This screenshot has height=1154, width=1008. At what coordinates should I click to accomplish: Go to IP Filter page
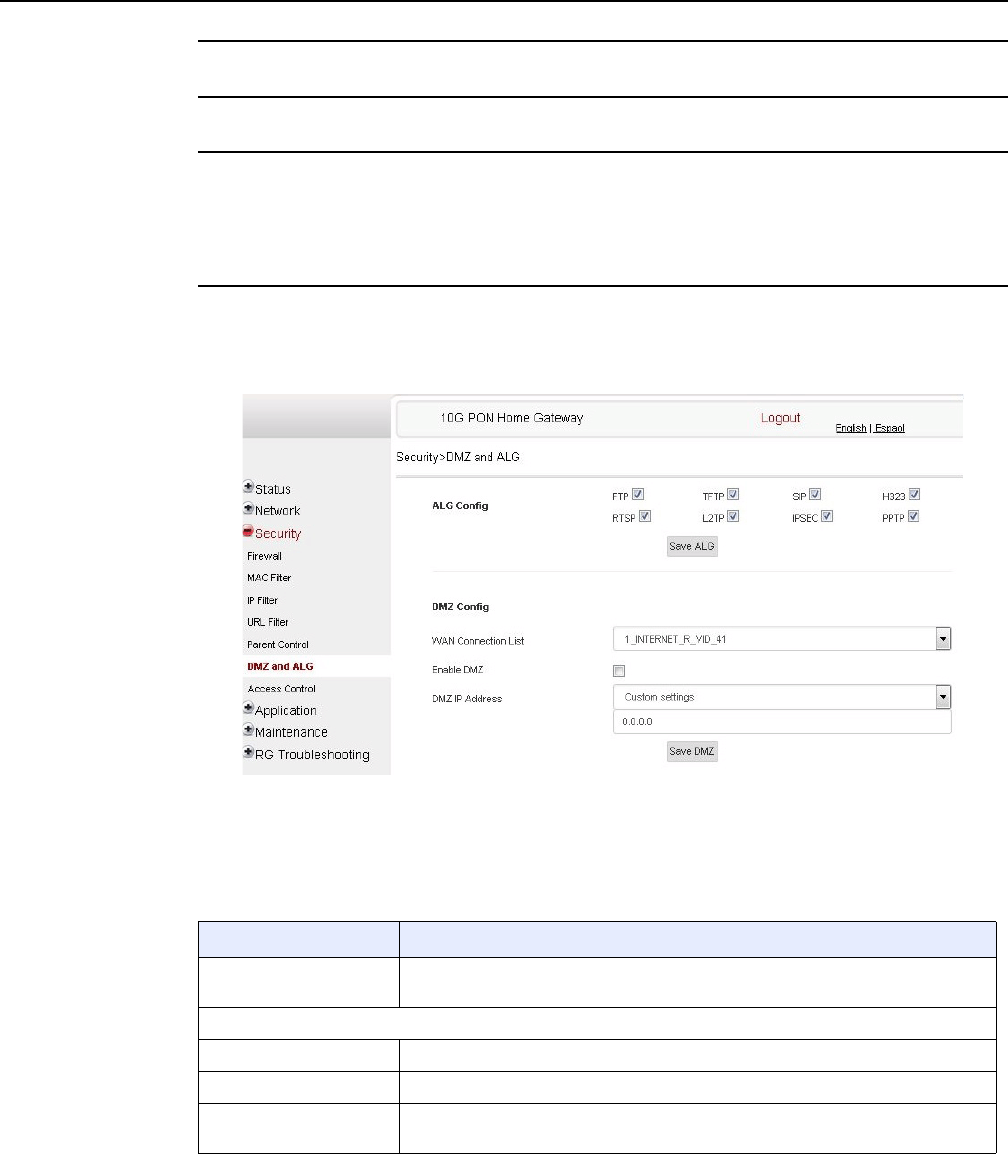click(x=262, y=601)
